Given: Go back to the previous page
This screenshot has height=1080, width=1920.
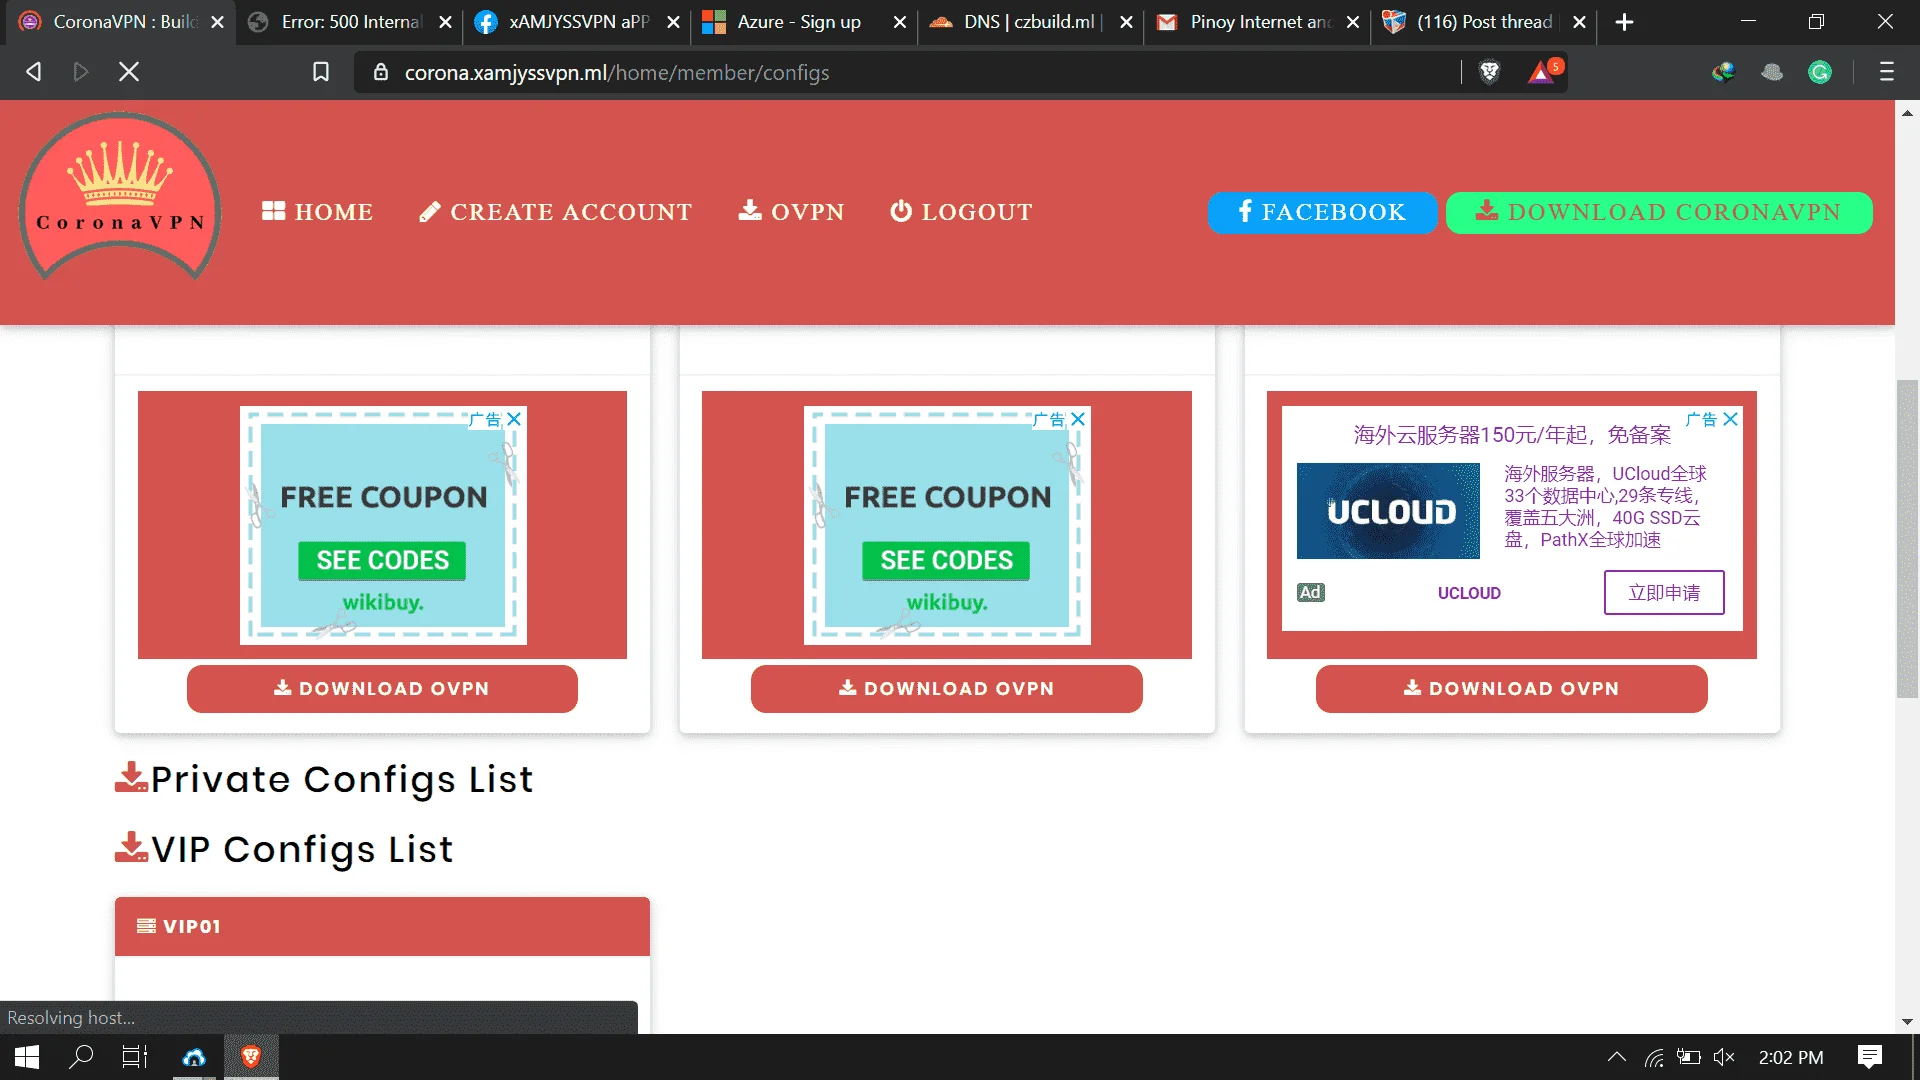Looking at the screenshot, I should (34, 72).
